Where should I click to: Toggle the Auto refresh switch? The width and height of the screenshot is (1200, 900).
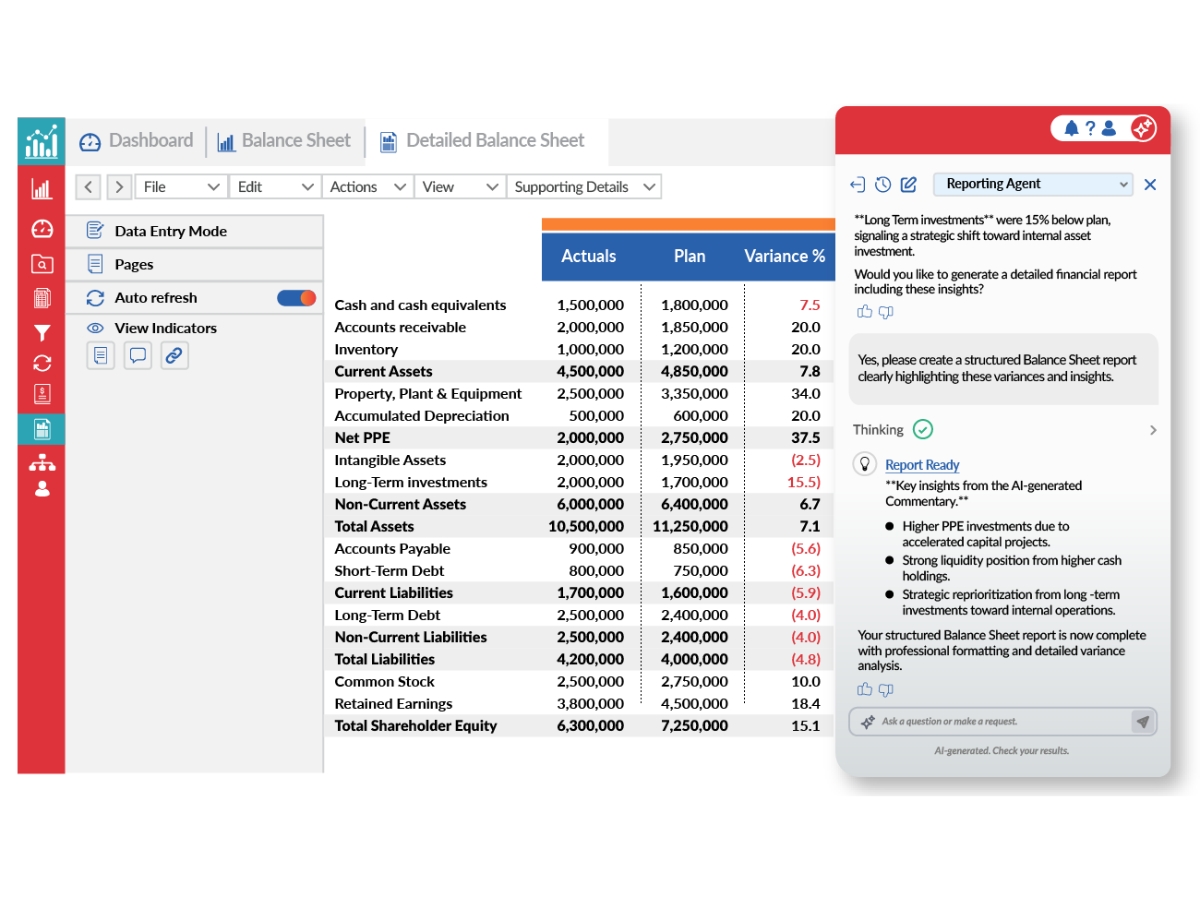pyautogui.click(x=296, y=298)
